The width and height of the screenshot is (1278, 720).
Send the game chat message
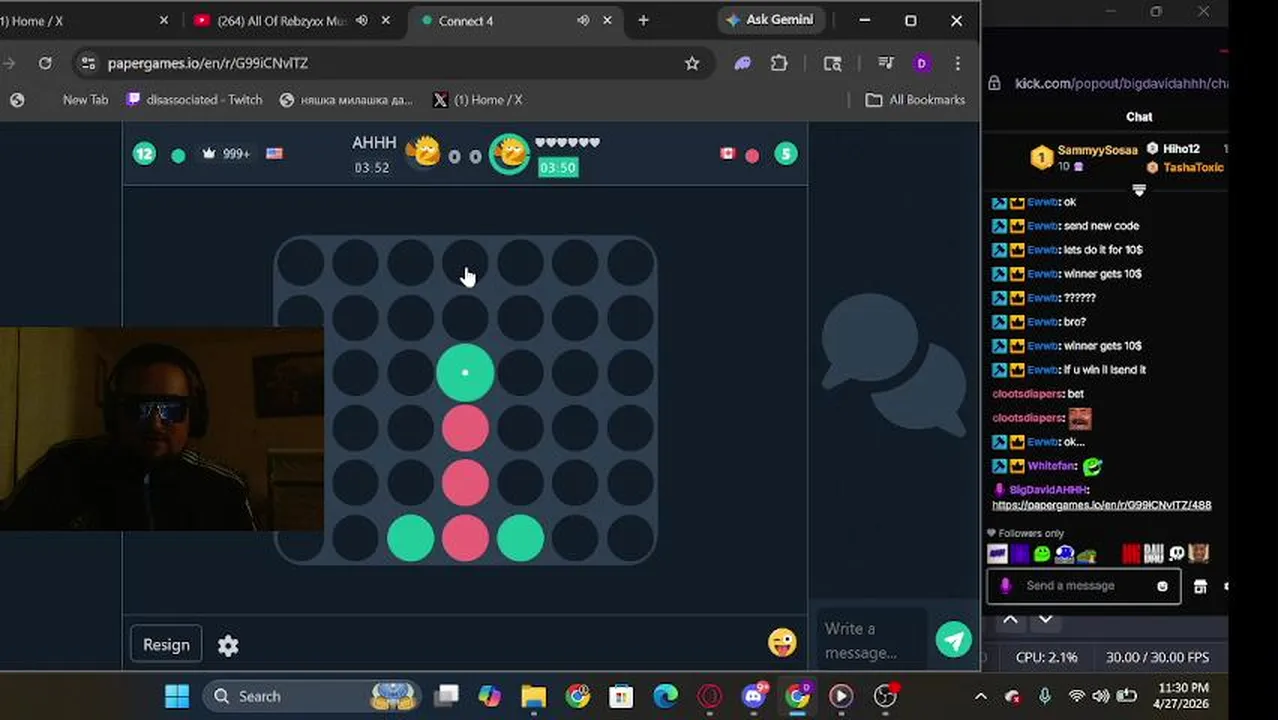(953, 640)
